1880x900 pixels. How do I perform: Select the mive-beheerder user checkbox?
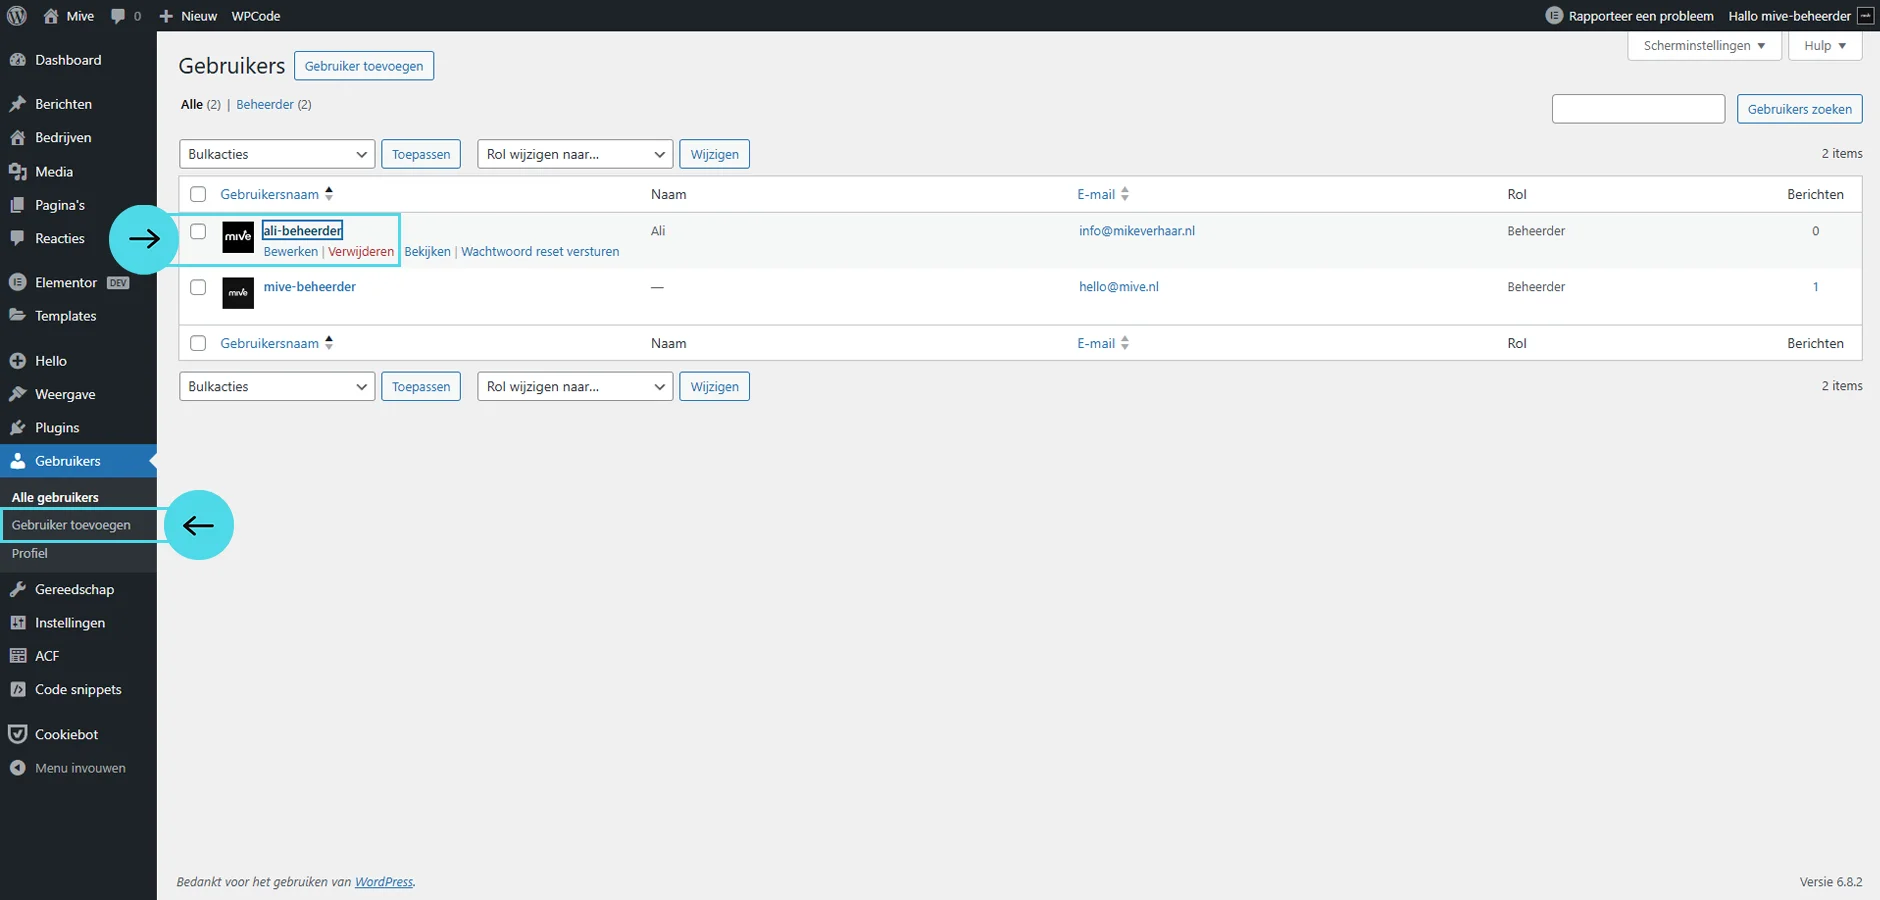click(198, 287)
